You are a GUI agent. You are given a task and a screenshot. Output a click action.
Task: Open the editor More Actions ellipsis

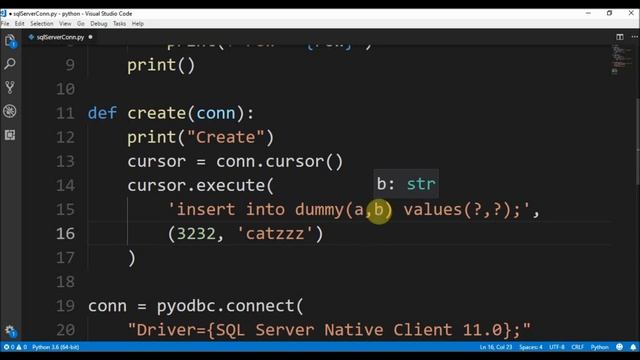(634, 37)
